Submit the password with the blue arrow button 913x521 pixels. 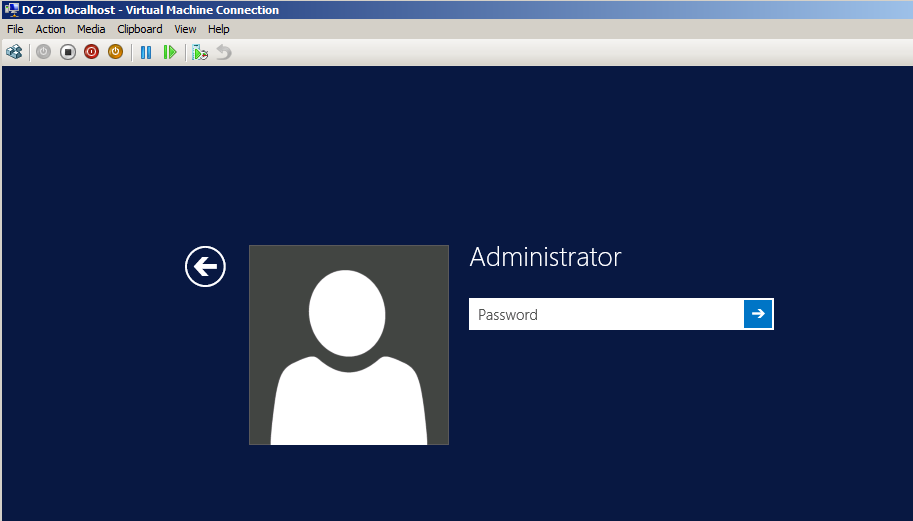[x=758, y=314]
